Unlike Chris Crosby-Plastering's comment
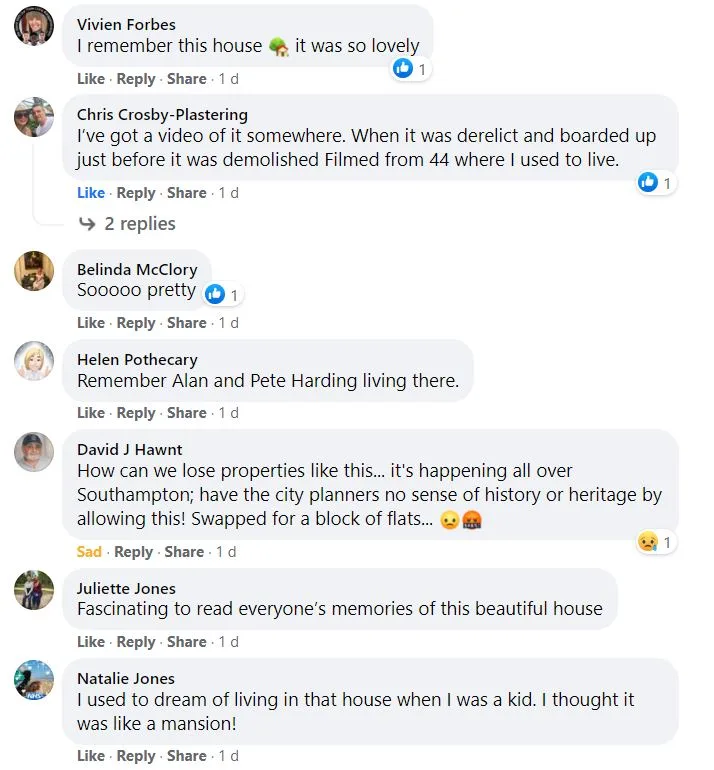This screenshot has height=770, width=714. (x=91, y=193)
